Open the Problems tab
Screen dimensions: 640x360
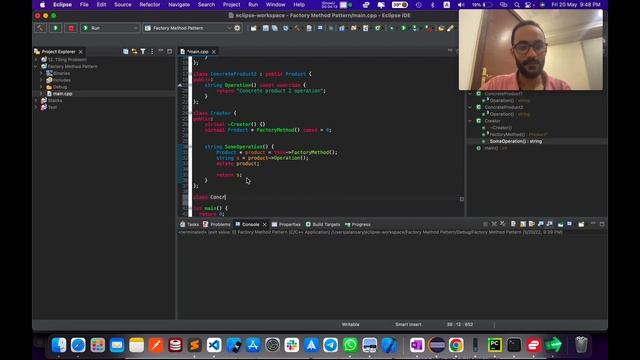pyautogui.click(x=217, y=224)
